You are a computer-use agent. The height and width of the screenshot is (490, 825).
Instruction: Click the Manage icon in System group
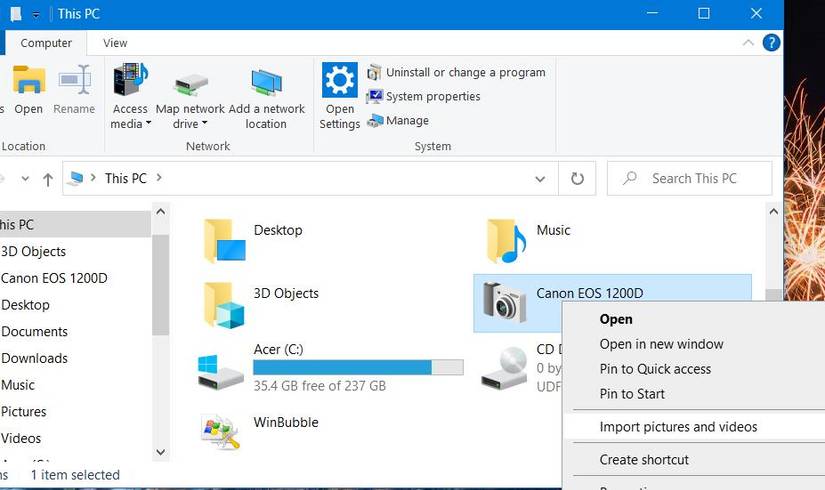click(x=375, y=121)
